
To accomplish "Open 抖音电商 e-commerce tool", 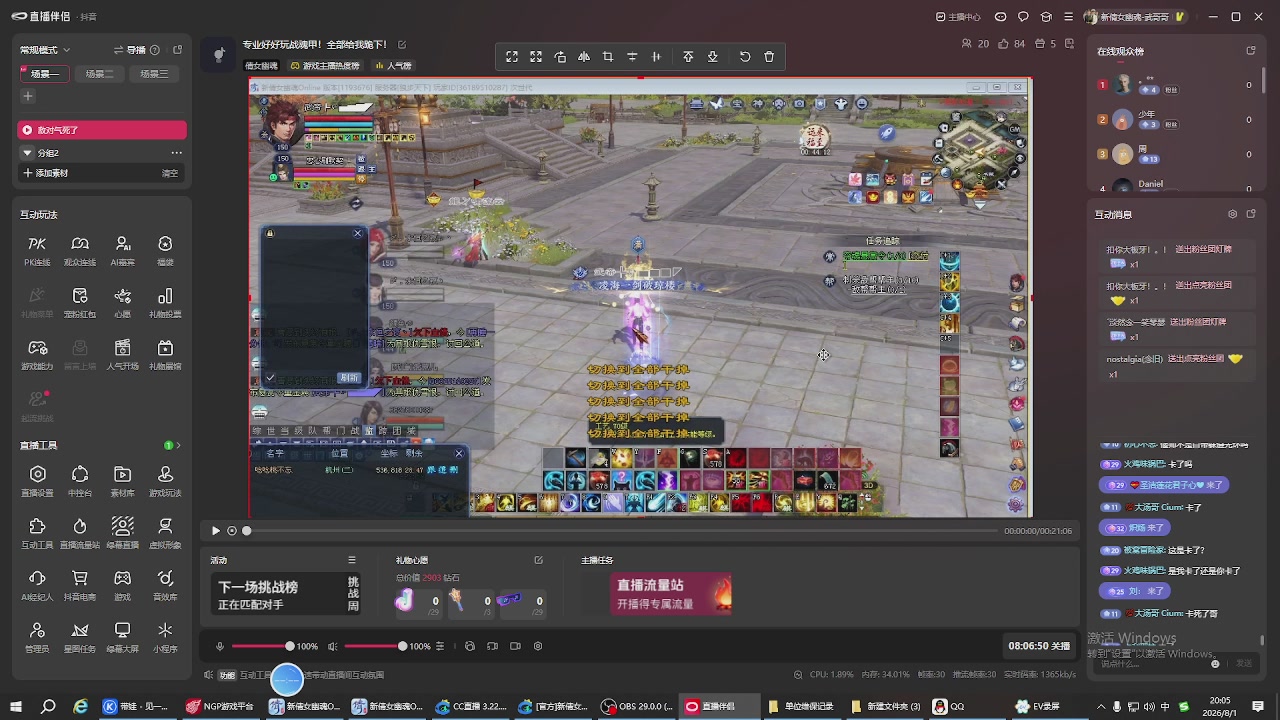I will [x=80, y=584].
